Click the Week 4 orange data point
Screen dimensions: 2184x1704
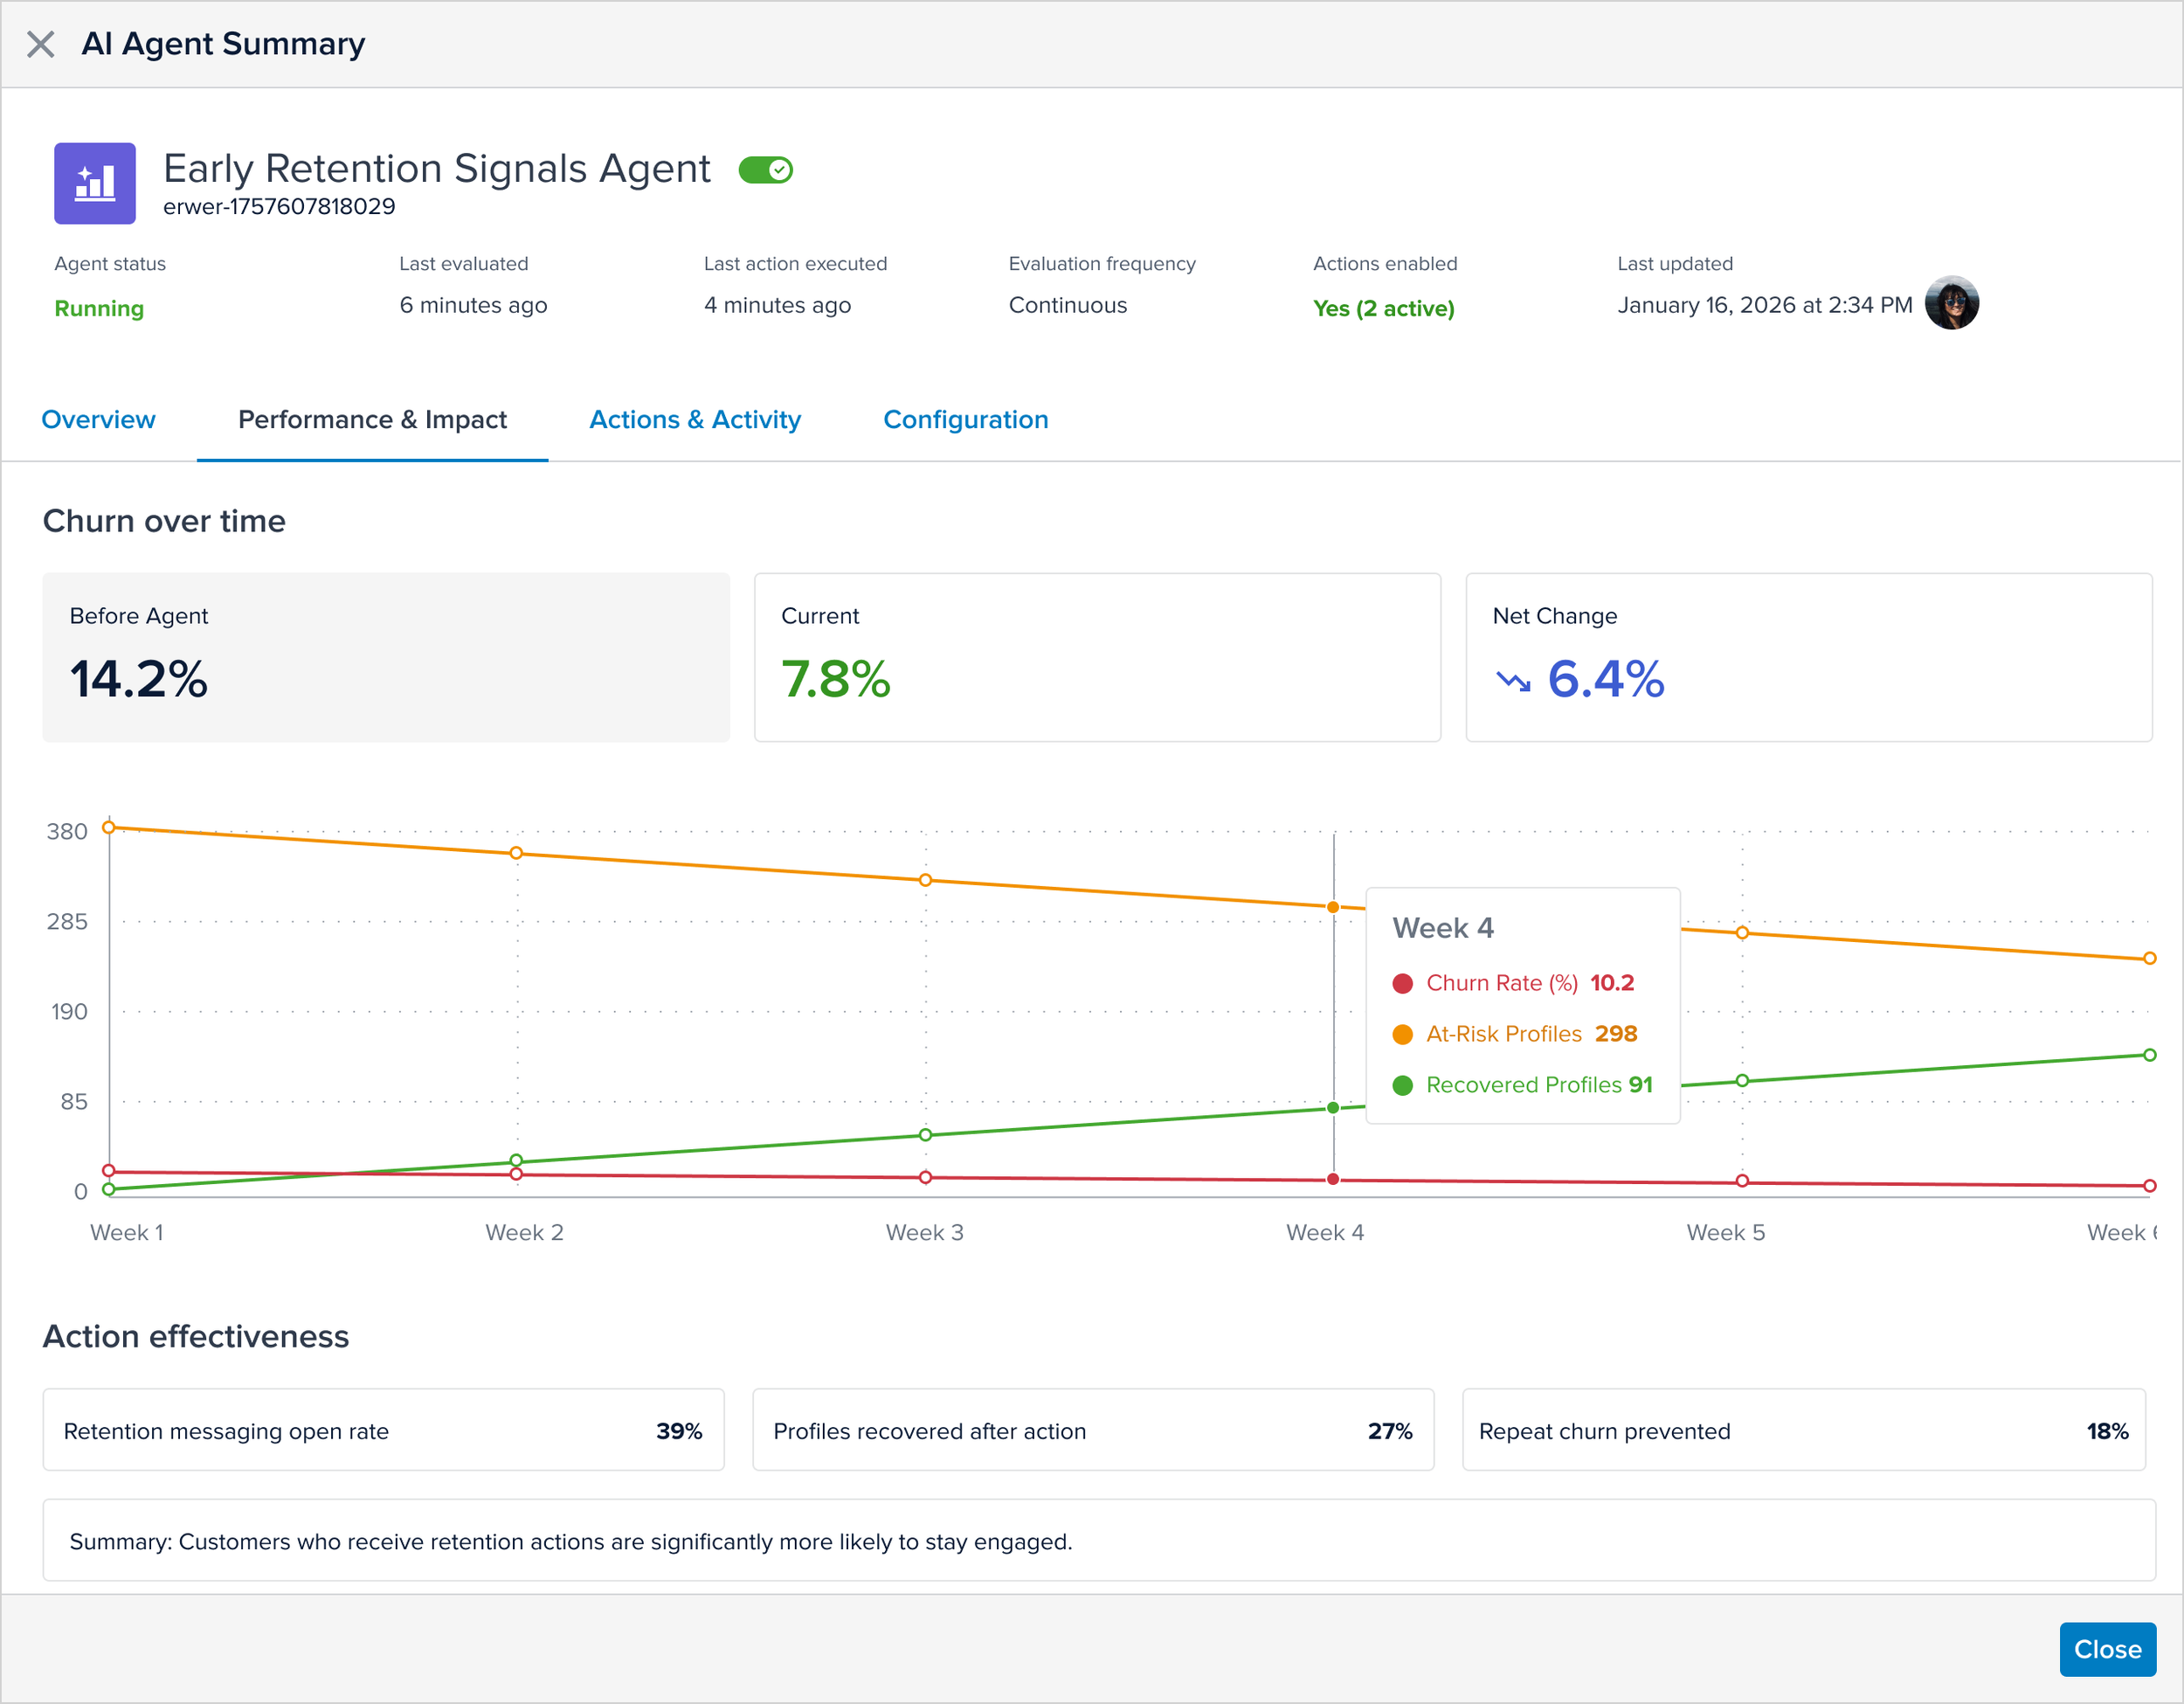click(x=1333, y=908)
